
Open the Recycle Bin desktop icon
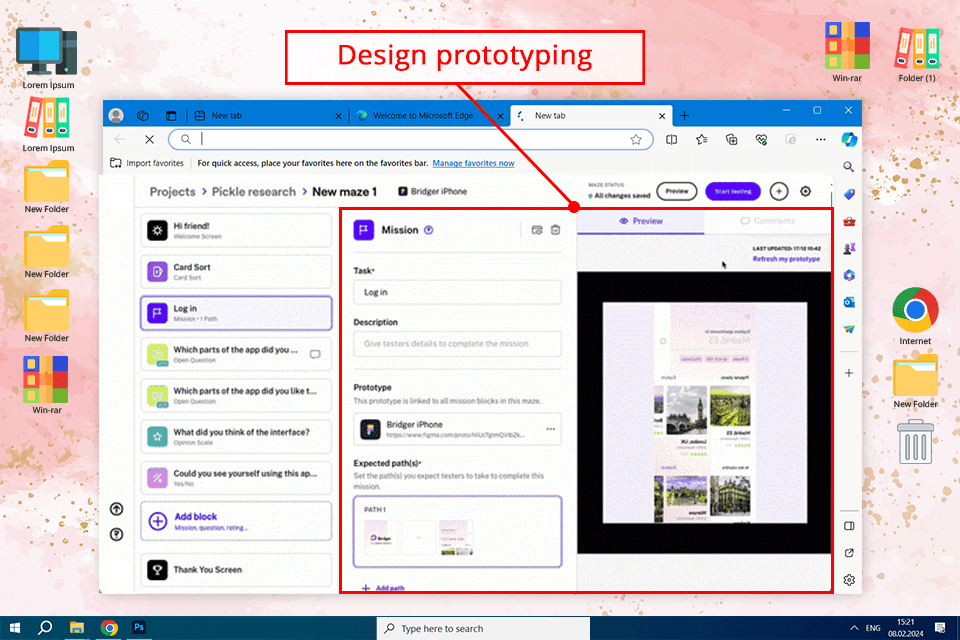(x=915, y=442)
